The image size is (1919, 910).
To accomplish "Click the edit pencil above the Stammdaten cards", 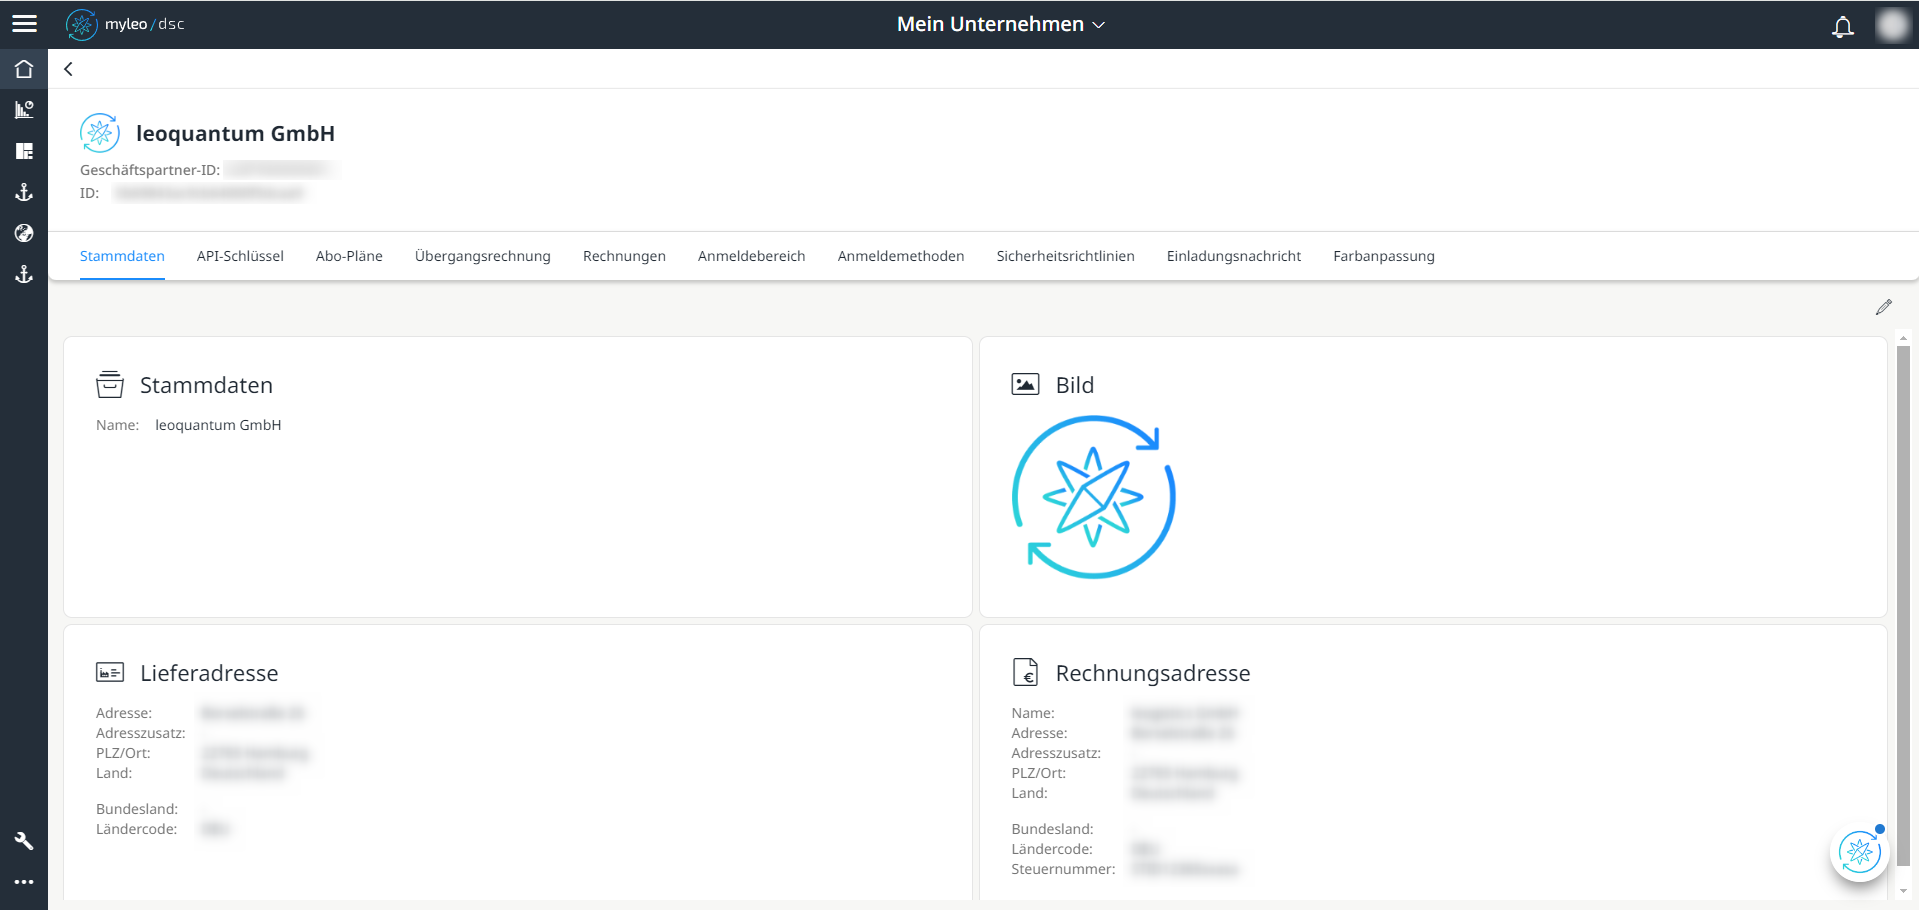I will point(1885,307).
